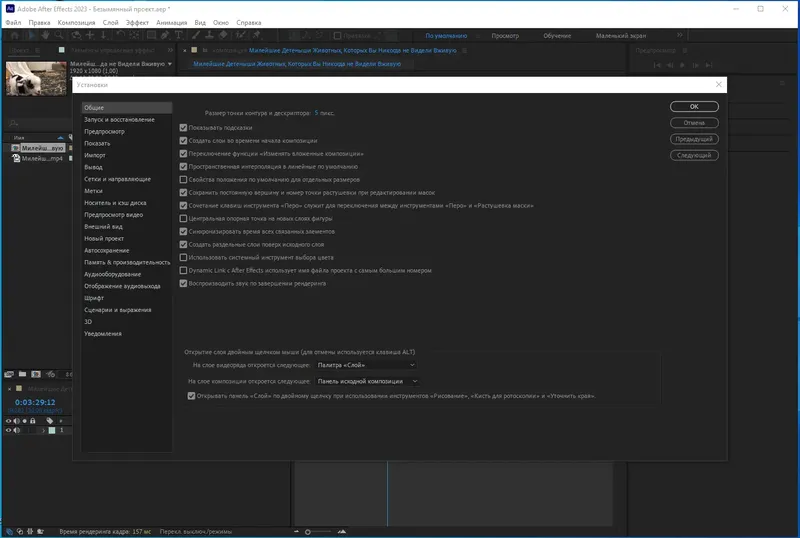This screenshot has height=538, width=800.
Task: Open the 'Файл' menu
Action: point(13,22)
